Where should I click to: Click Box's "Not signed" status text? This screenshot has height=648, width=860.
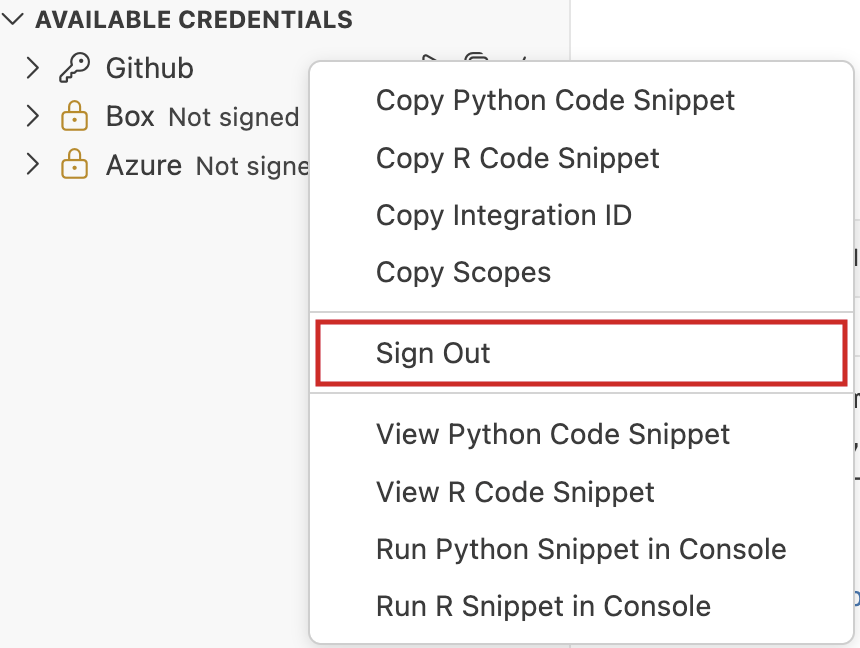pos(234,118)
